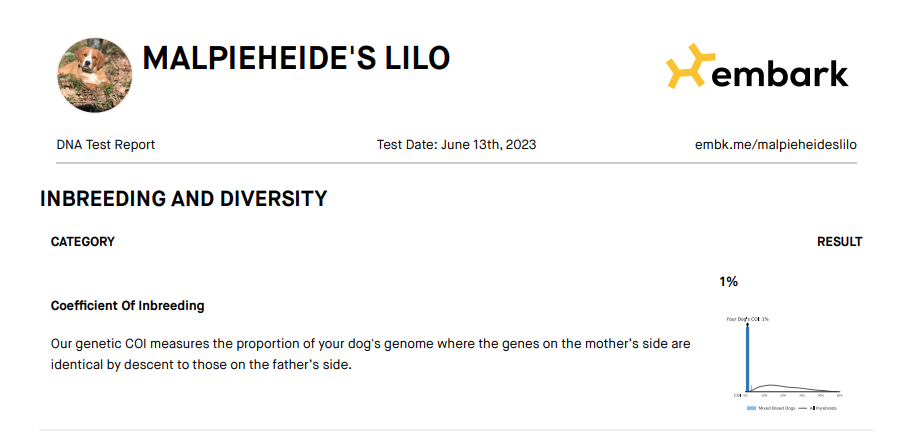
Task: Click the DNA Test Report label
Action: 106,144
